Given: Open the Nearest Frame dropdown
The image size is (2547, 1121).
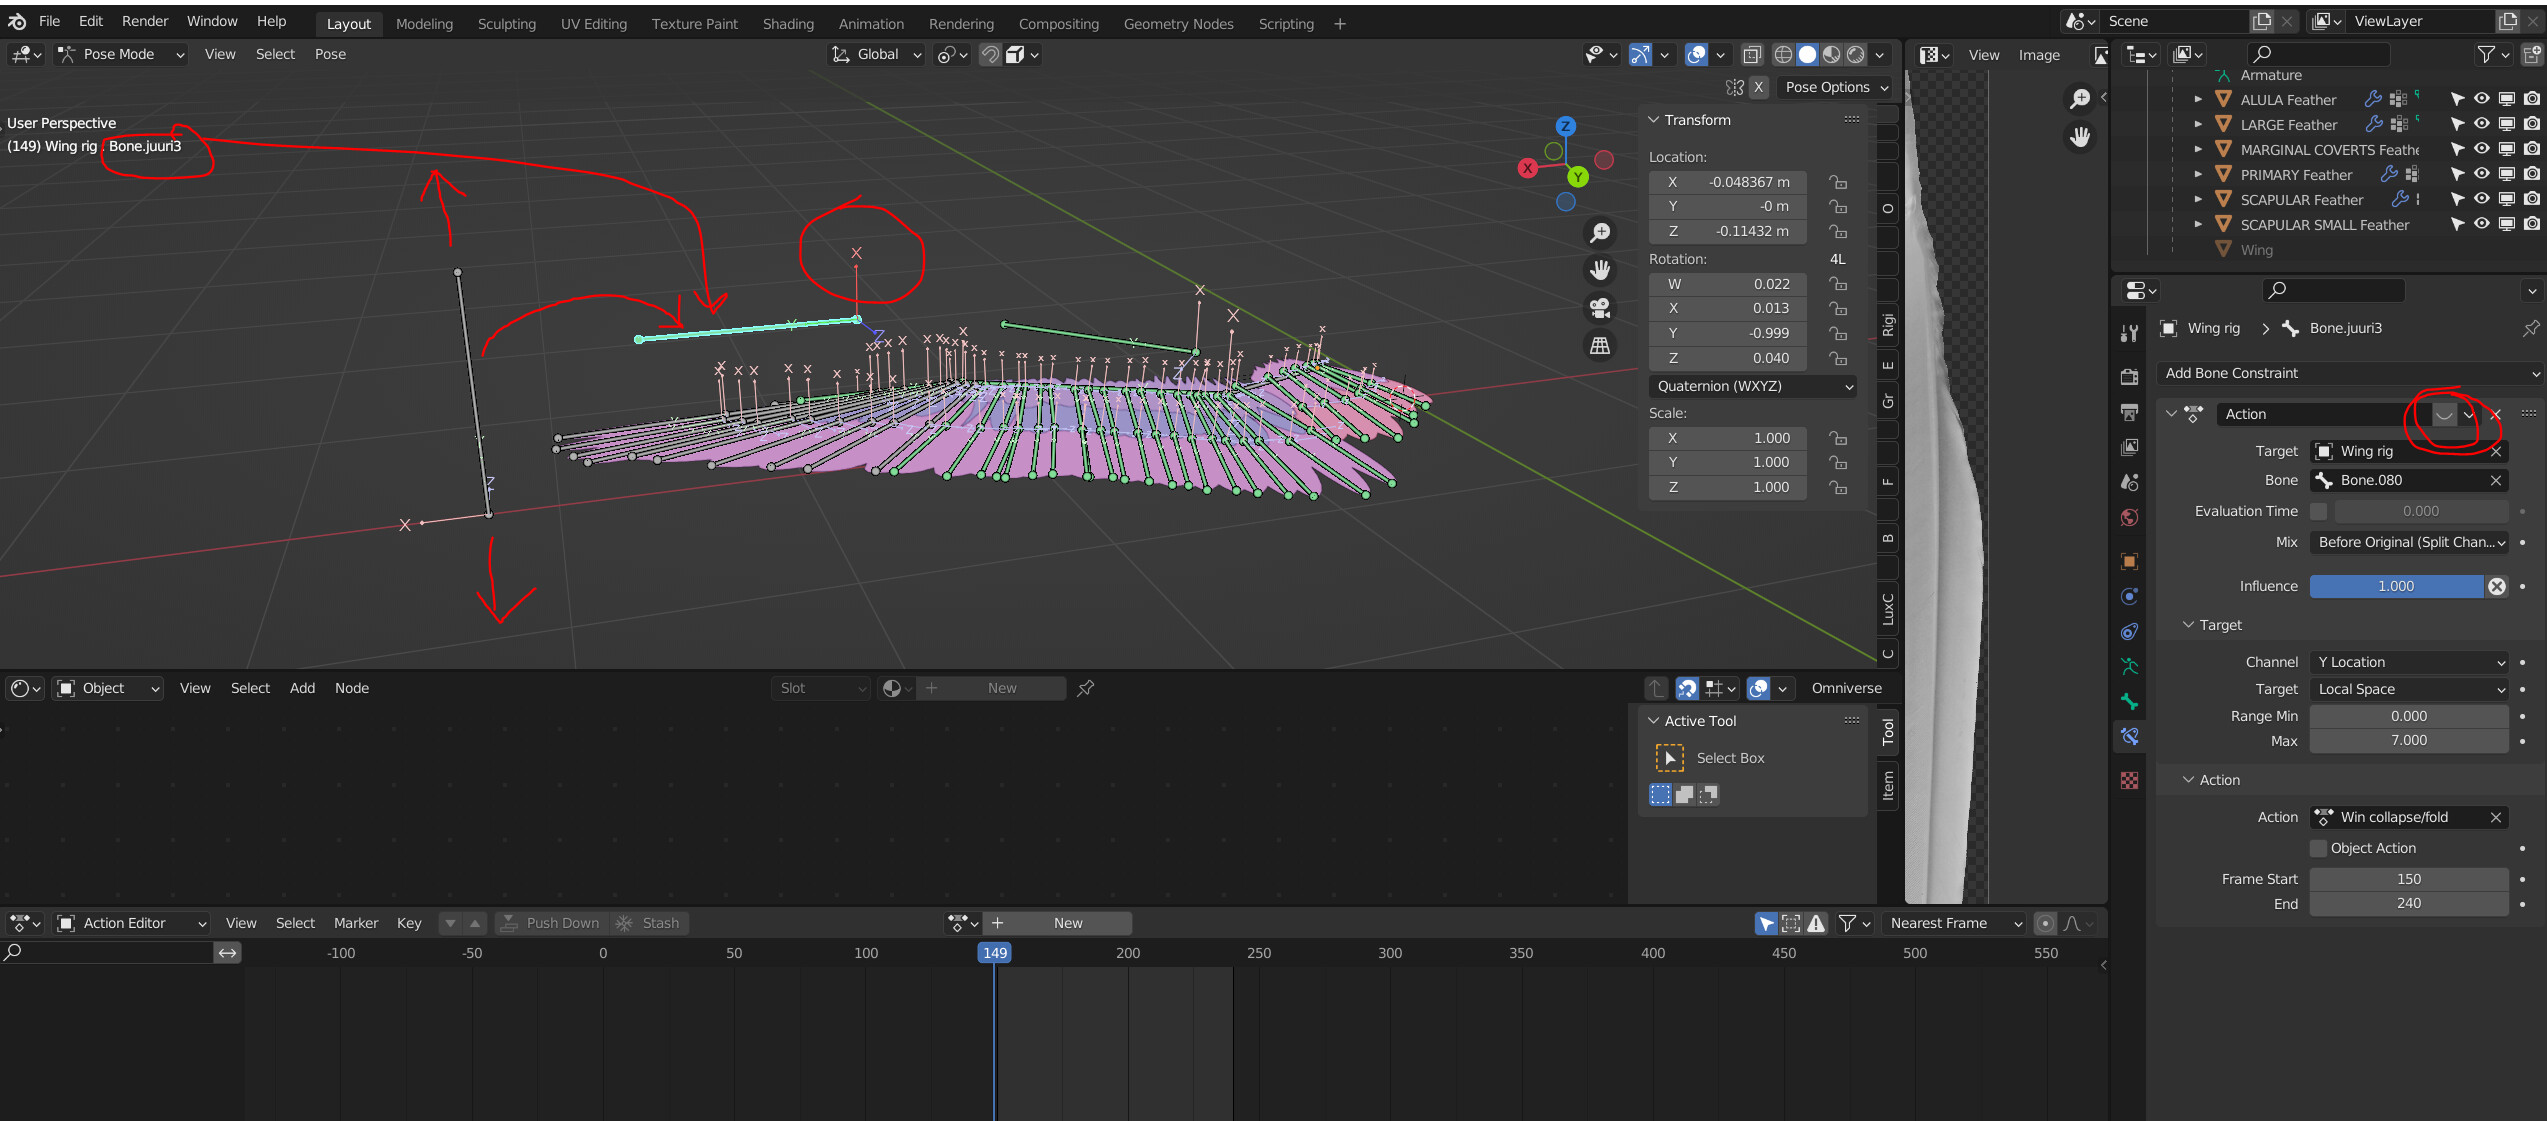Looking at the screenshot, I should click(x=1955, y=923).
